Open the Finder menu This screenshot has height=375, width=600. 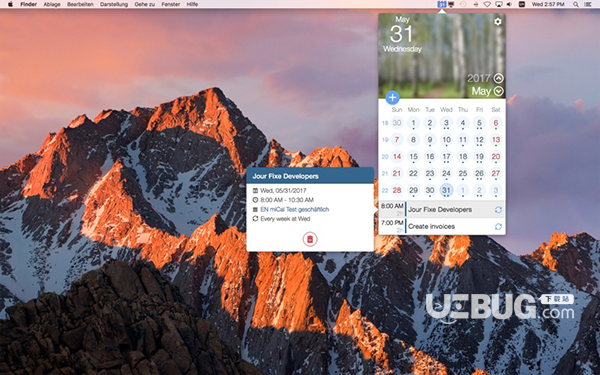tap(29, 4)
